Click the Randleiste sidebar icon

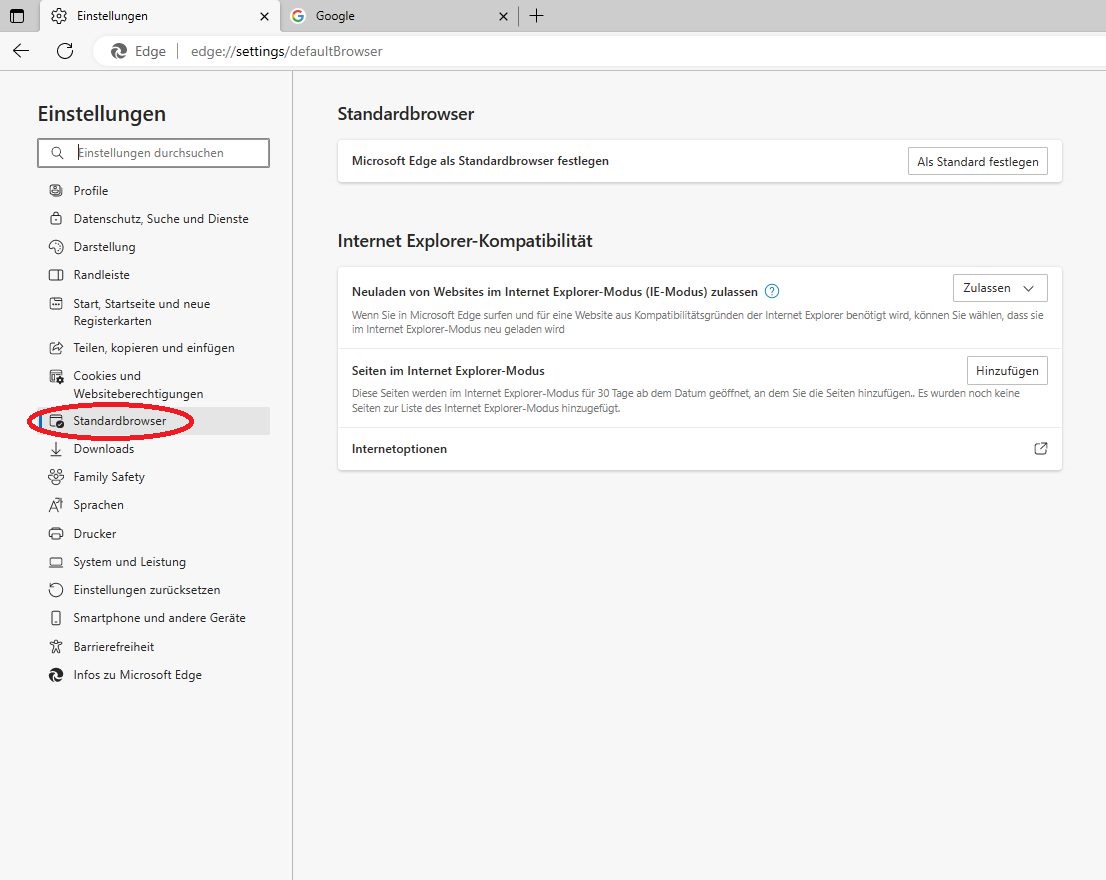point(56,275)
